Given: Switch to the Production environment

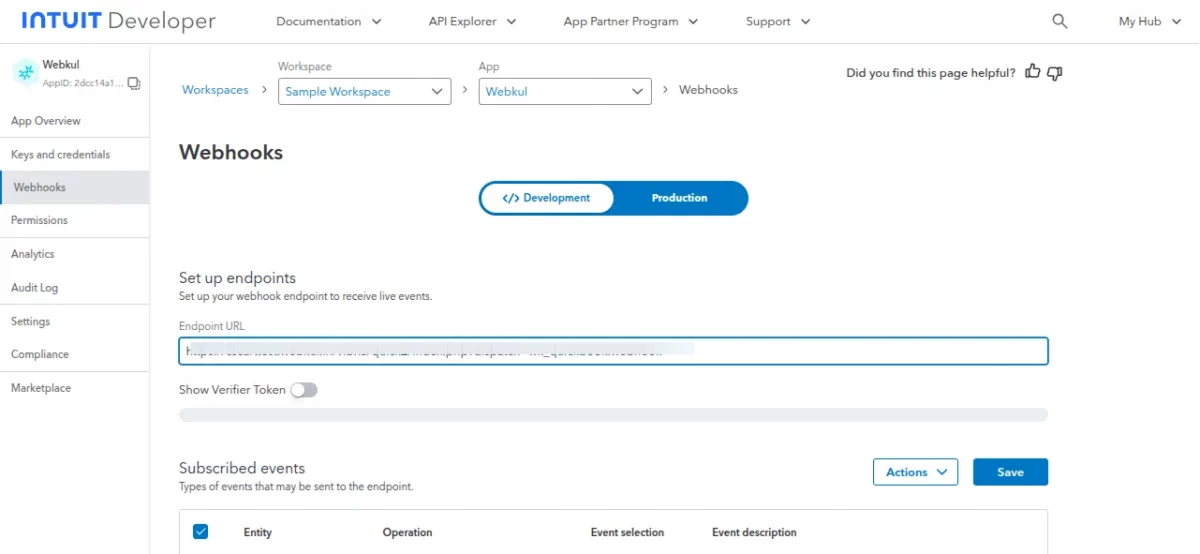Looking at the screenshot, I should pos(679,198).
